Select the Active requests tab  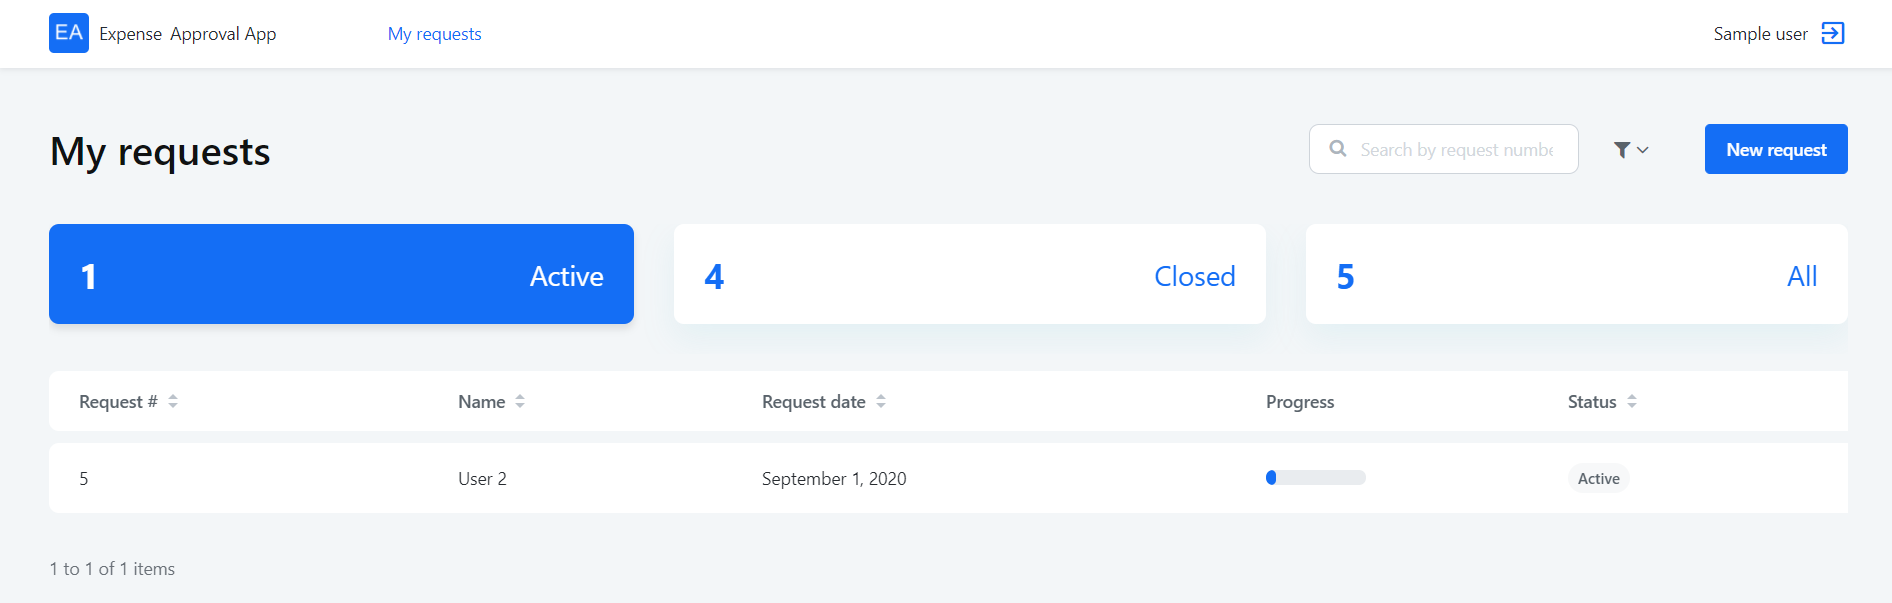pyautogui.click(x=341, y=274)
